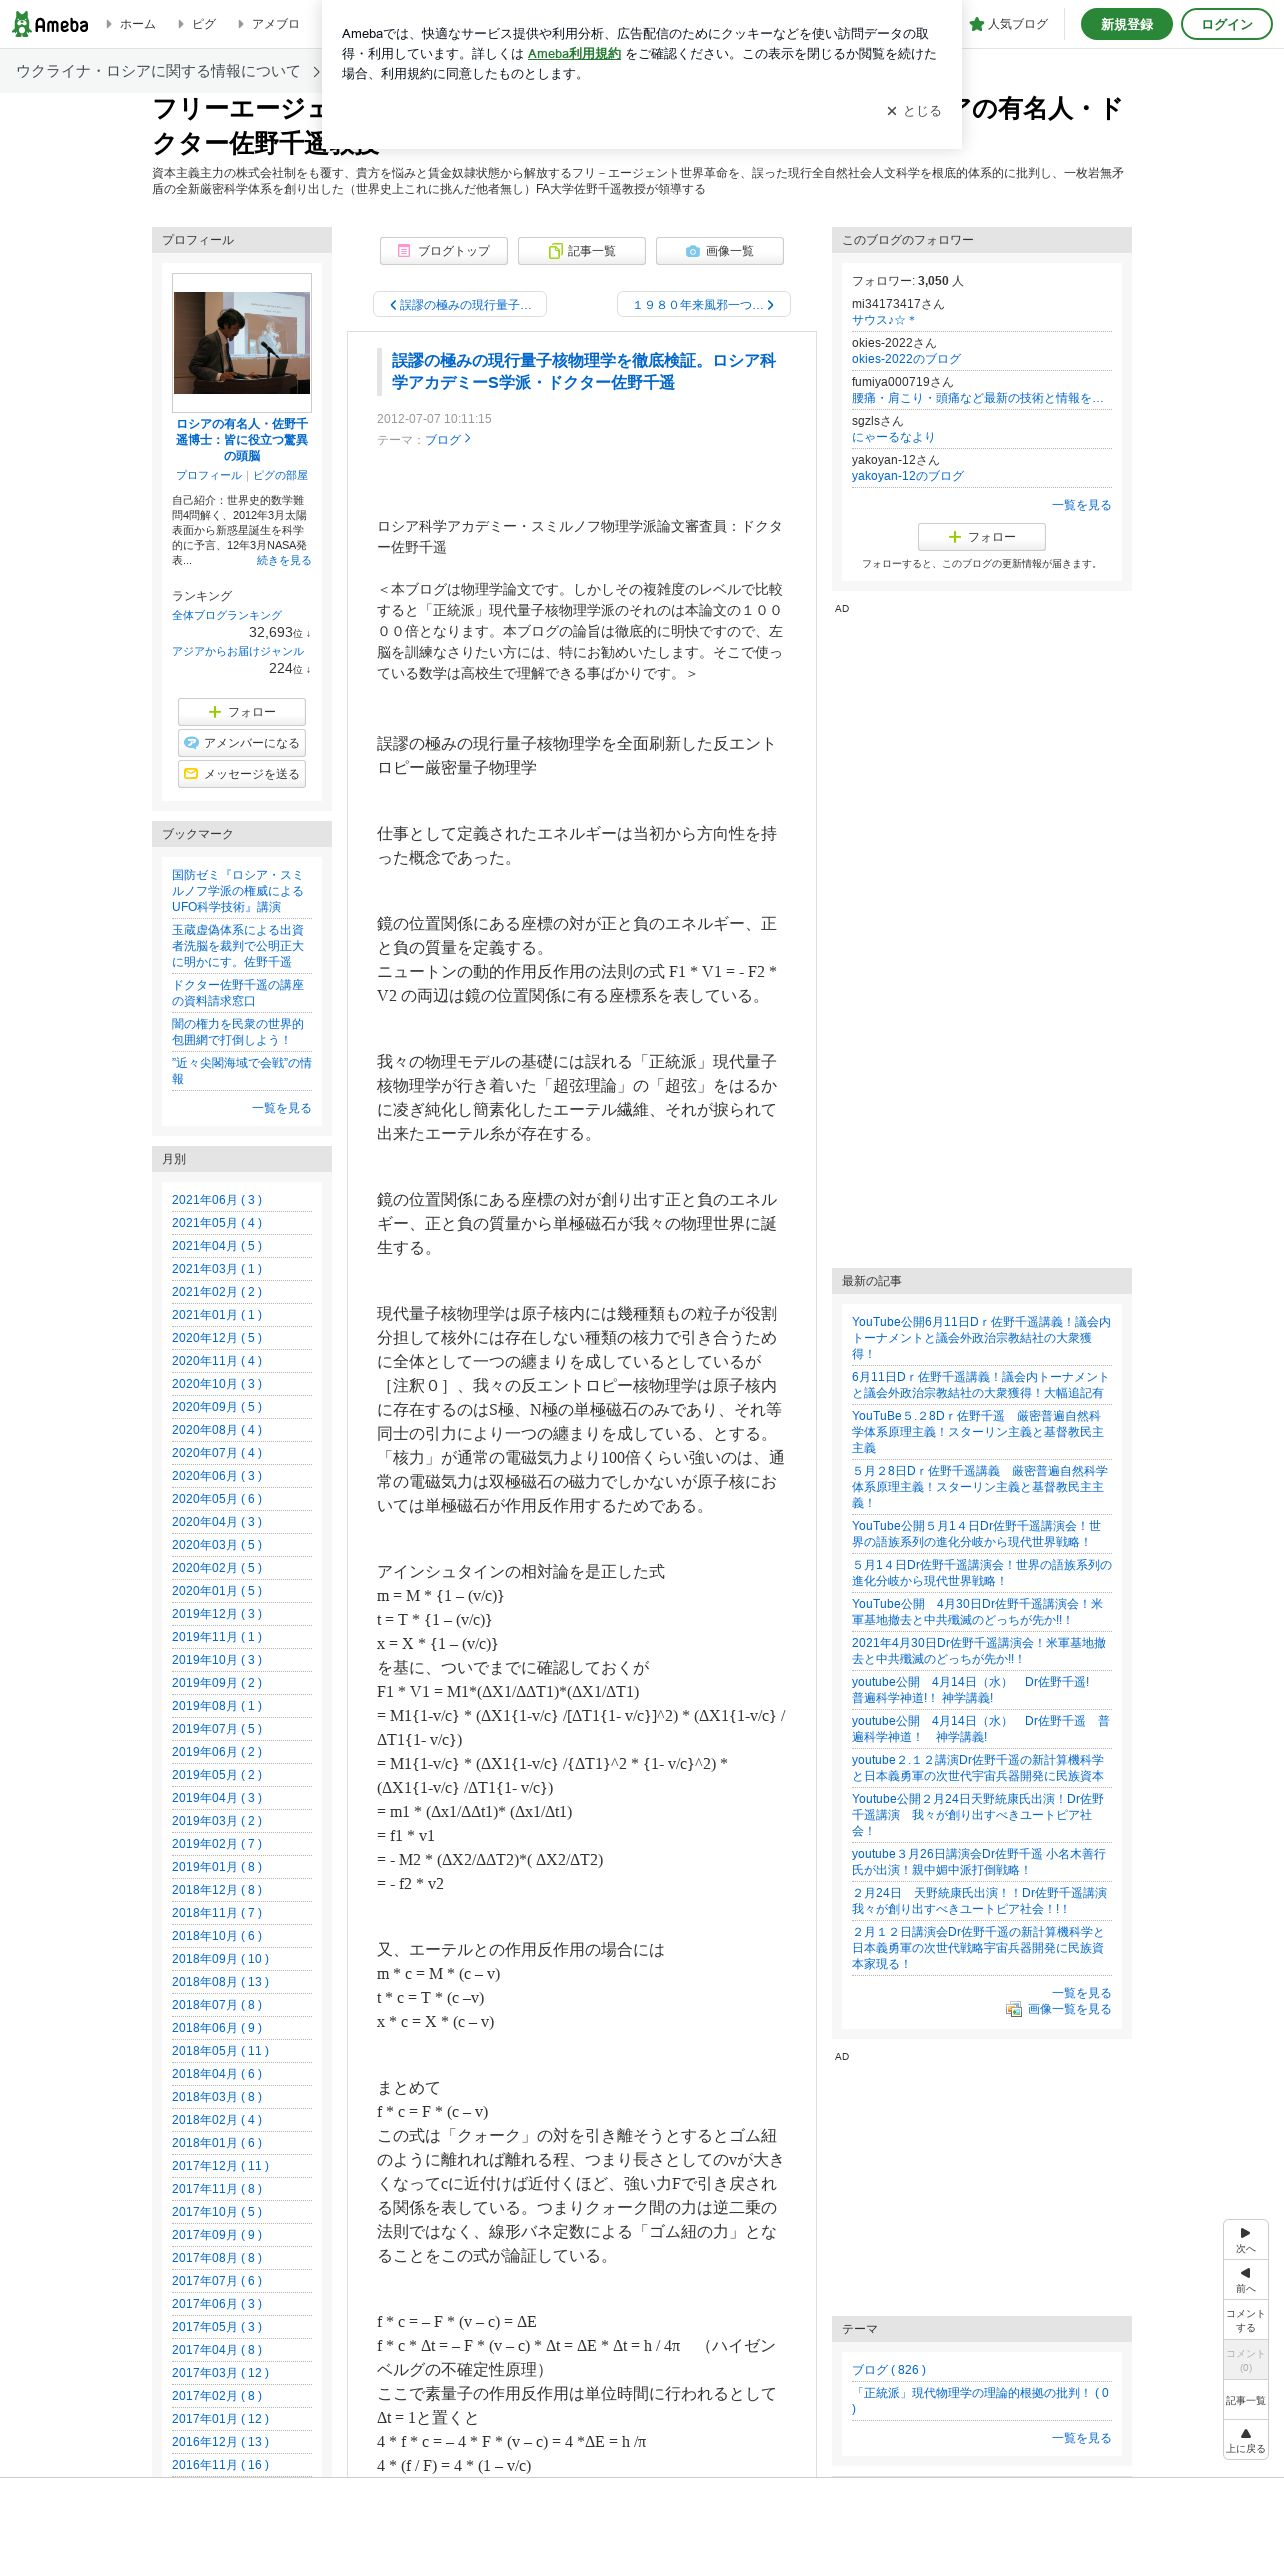This screenshot has width=1284, height=2568.
Task: Open profile name link ロシアの有名人・佐野千遥博士
Action: click(242, 439)
